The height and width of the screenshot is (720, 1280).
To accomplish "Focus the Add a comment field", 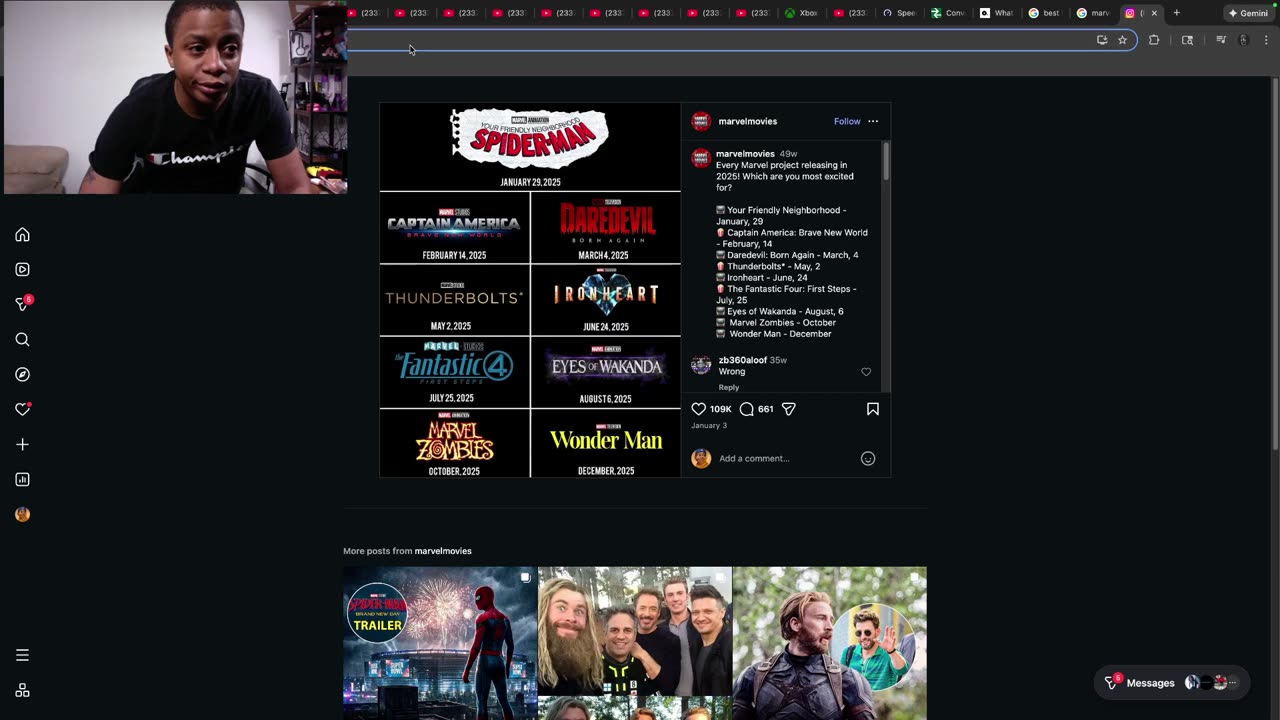I will 785,458.
